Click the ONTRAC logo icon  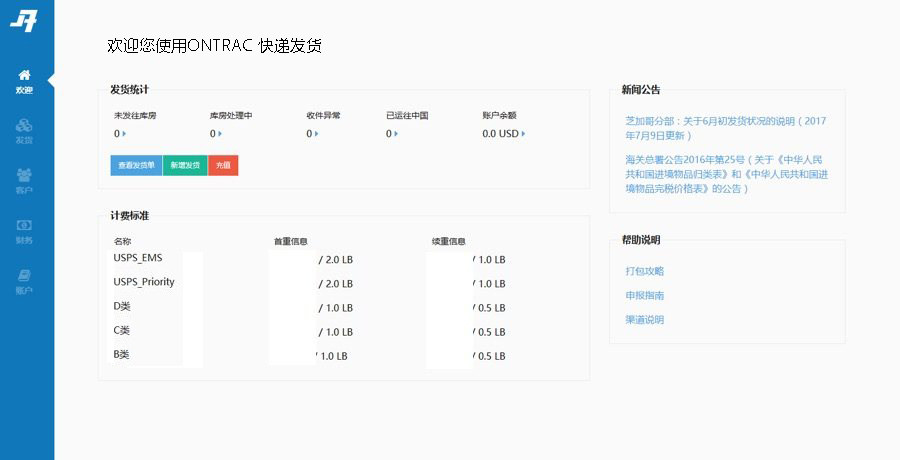pyautogui.click(x=24, y=21)
